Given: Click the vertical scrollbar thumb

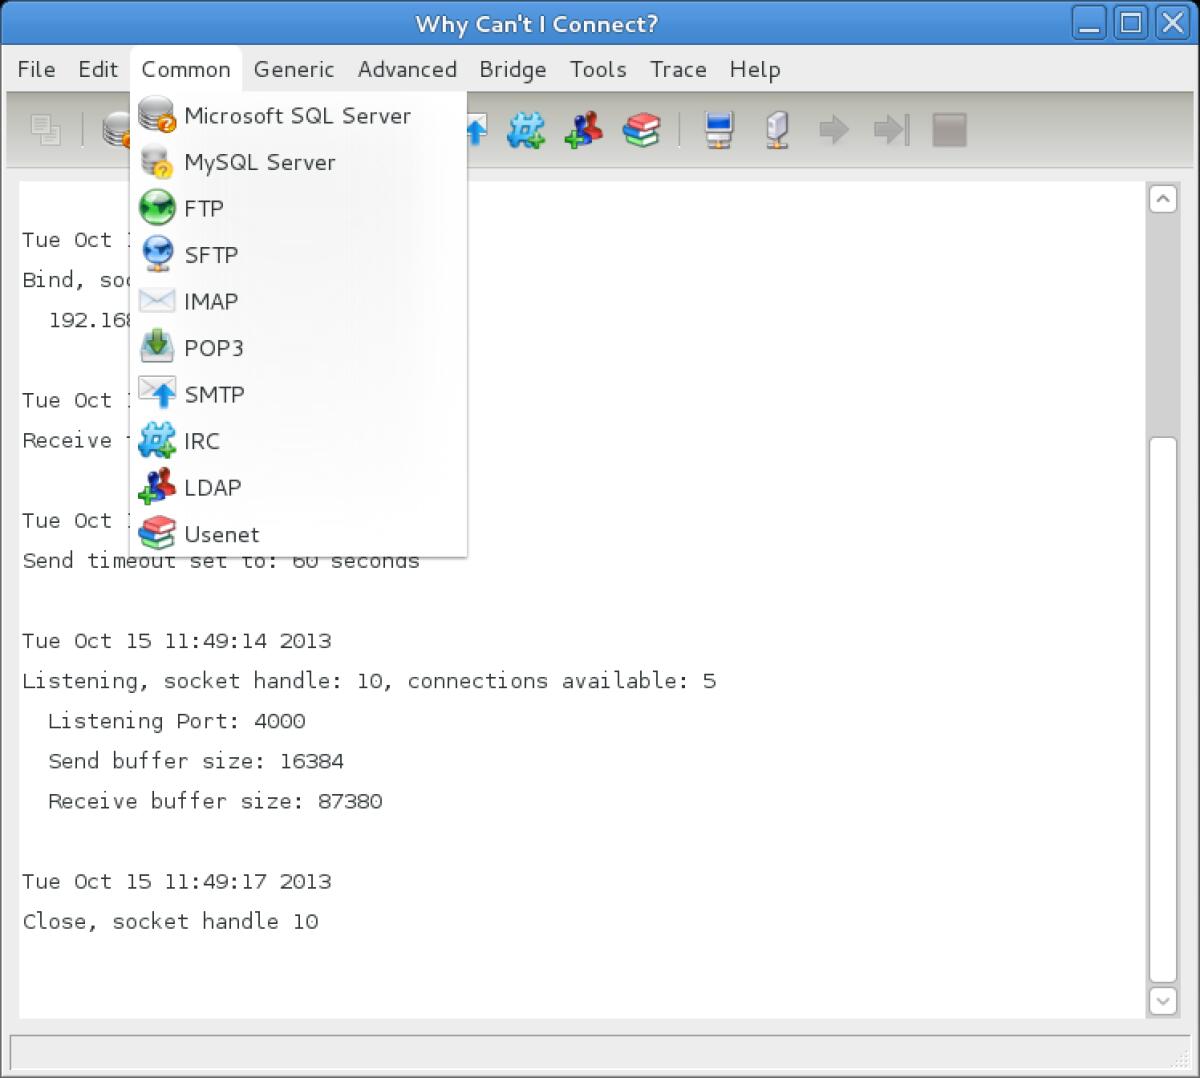Looking at the screenshot, I should [1163, 710].
